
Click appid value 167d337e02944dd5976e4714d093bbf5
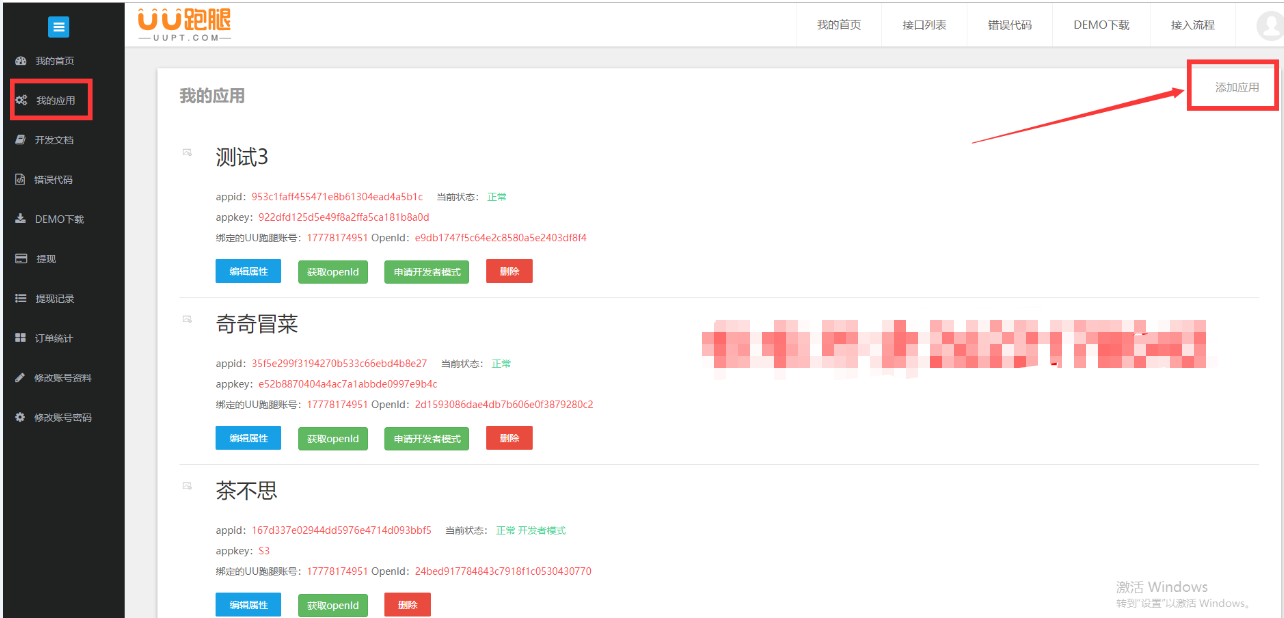coord(341,531)
